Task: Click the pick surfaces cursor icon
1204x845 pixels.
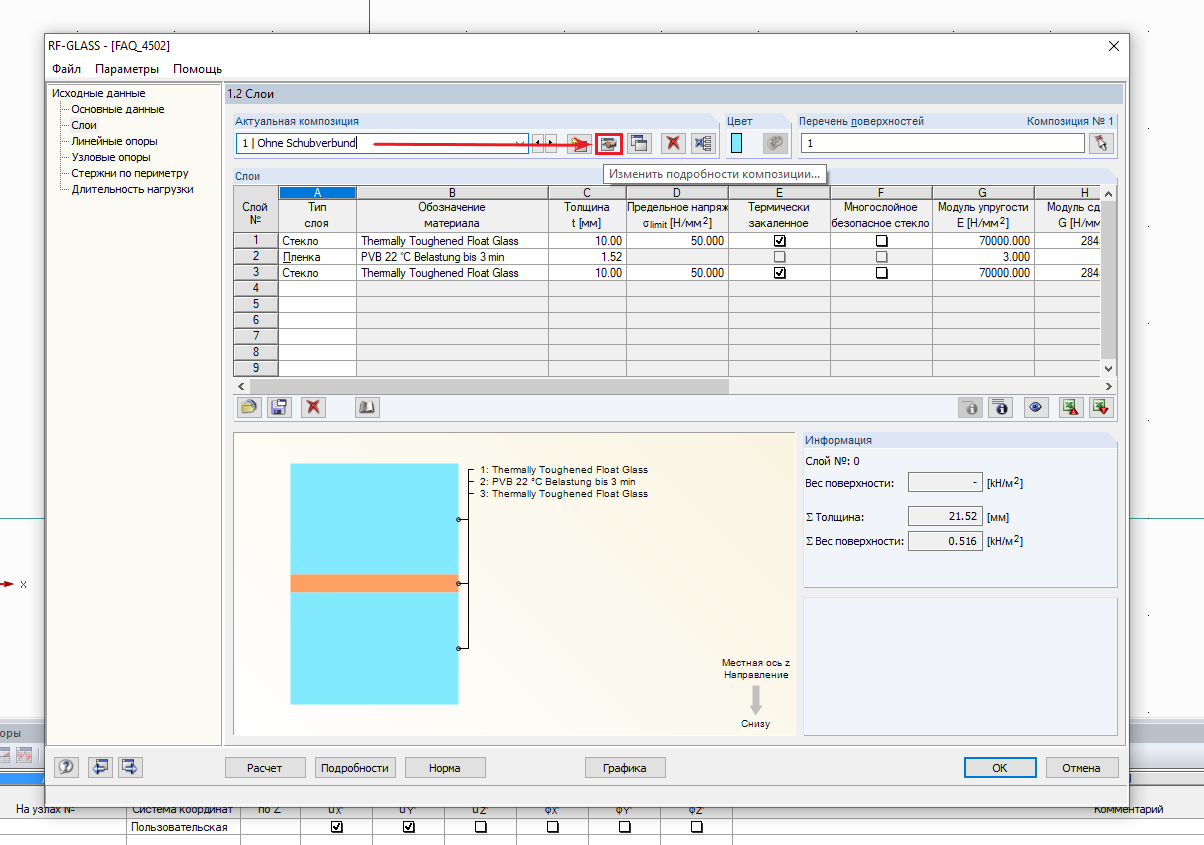Action: pos(1102,144)
